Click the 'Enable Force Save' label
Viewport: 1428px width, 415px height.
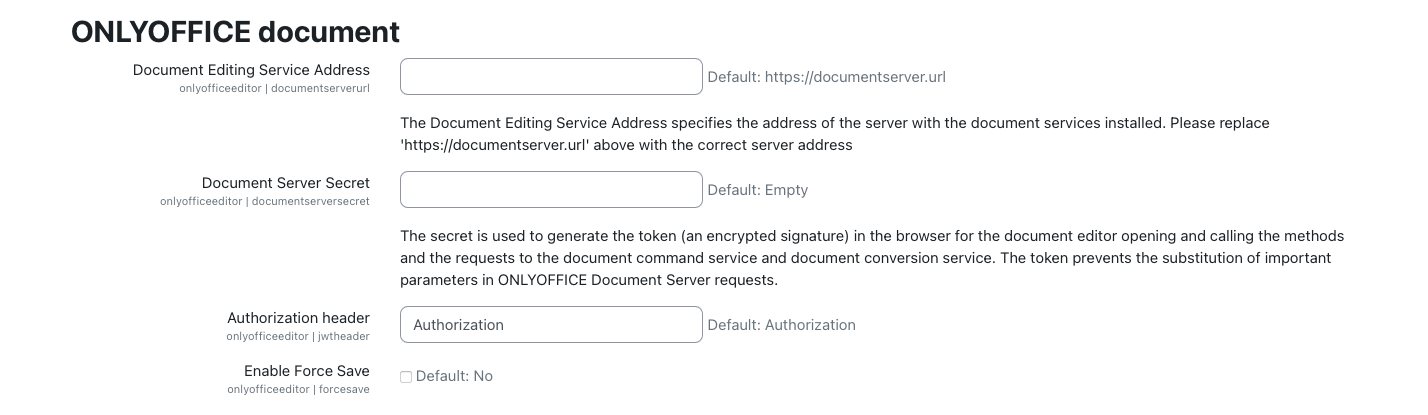[x=306, y=371]
